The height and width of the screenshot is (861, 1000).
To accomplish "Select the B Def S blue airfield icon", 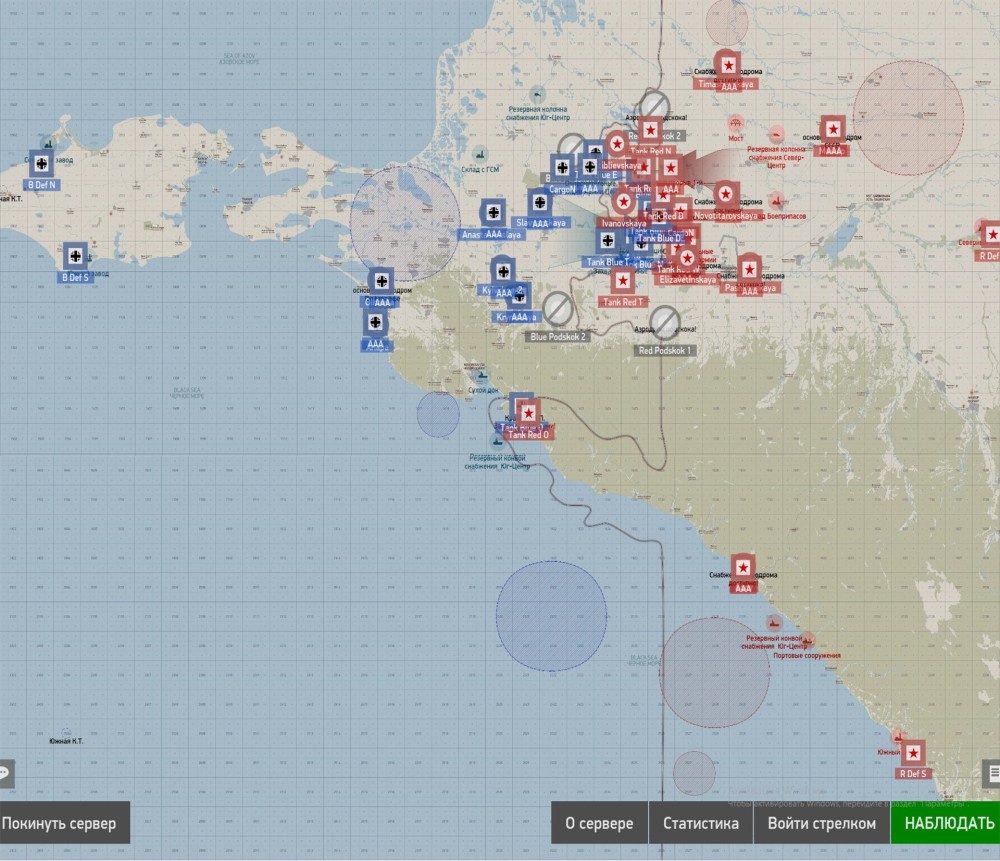I will [75, 256].
